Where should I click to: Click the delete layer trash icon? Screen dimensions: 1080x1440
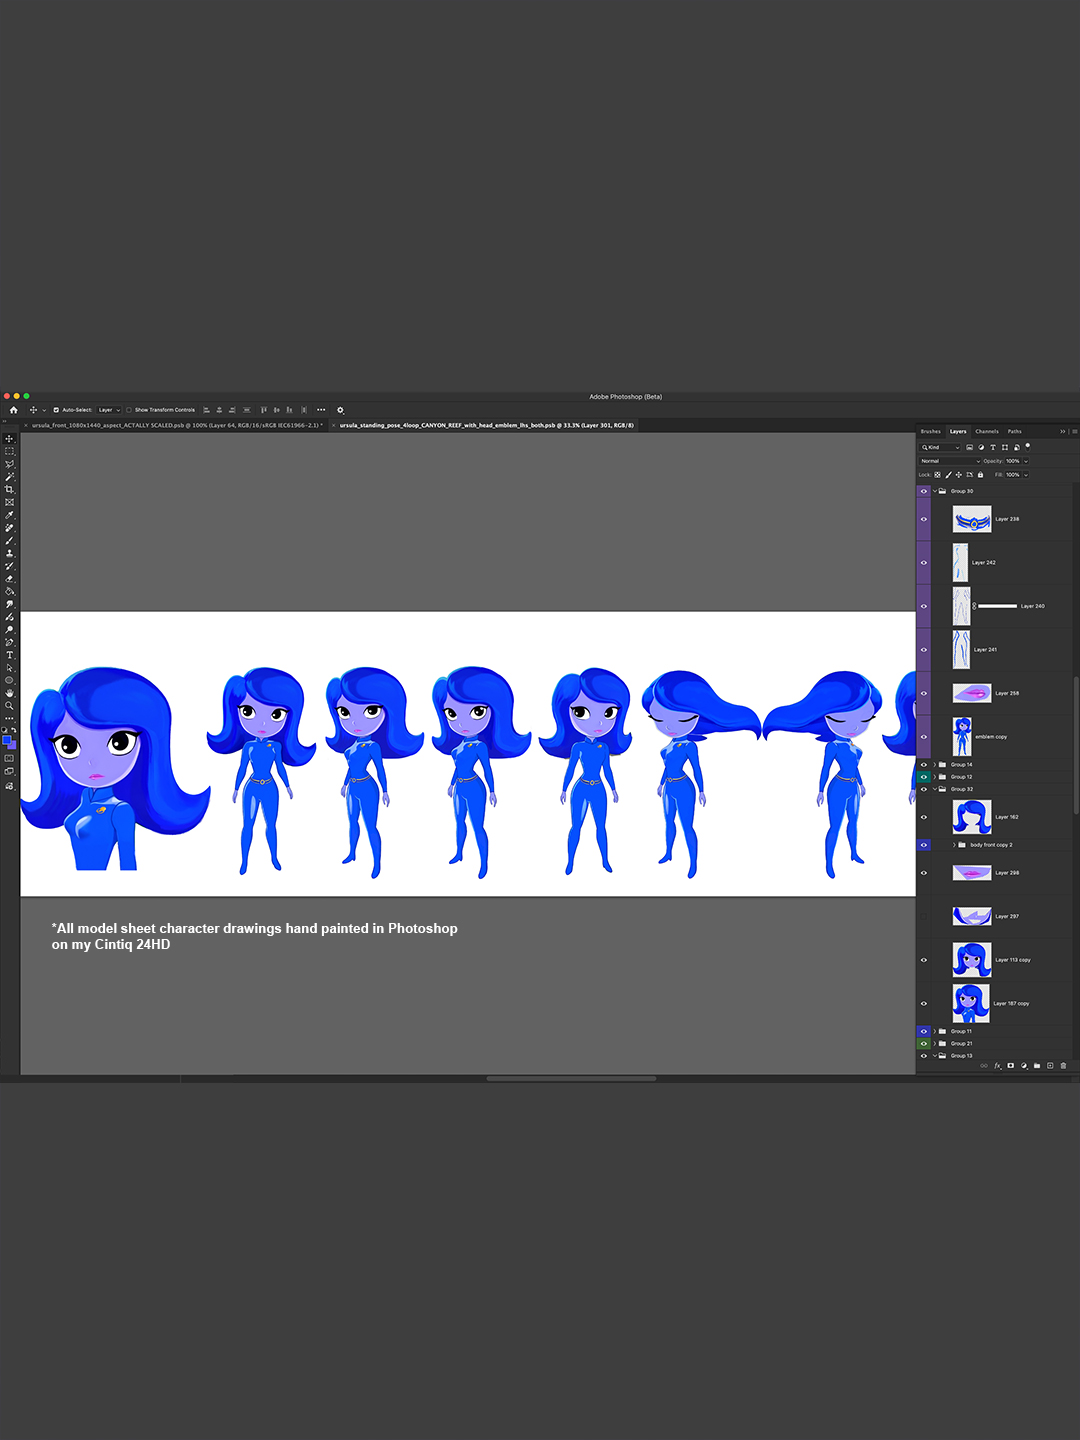(1063, 1066)
